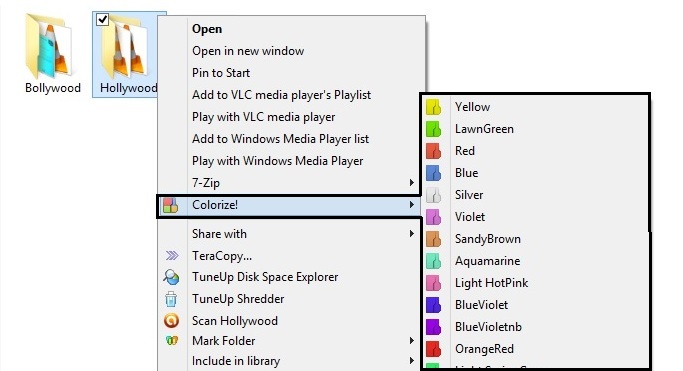Choose the TuneUp Shredder entry

(x=238, y=299)
